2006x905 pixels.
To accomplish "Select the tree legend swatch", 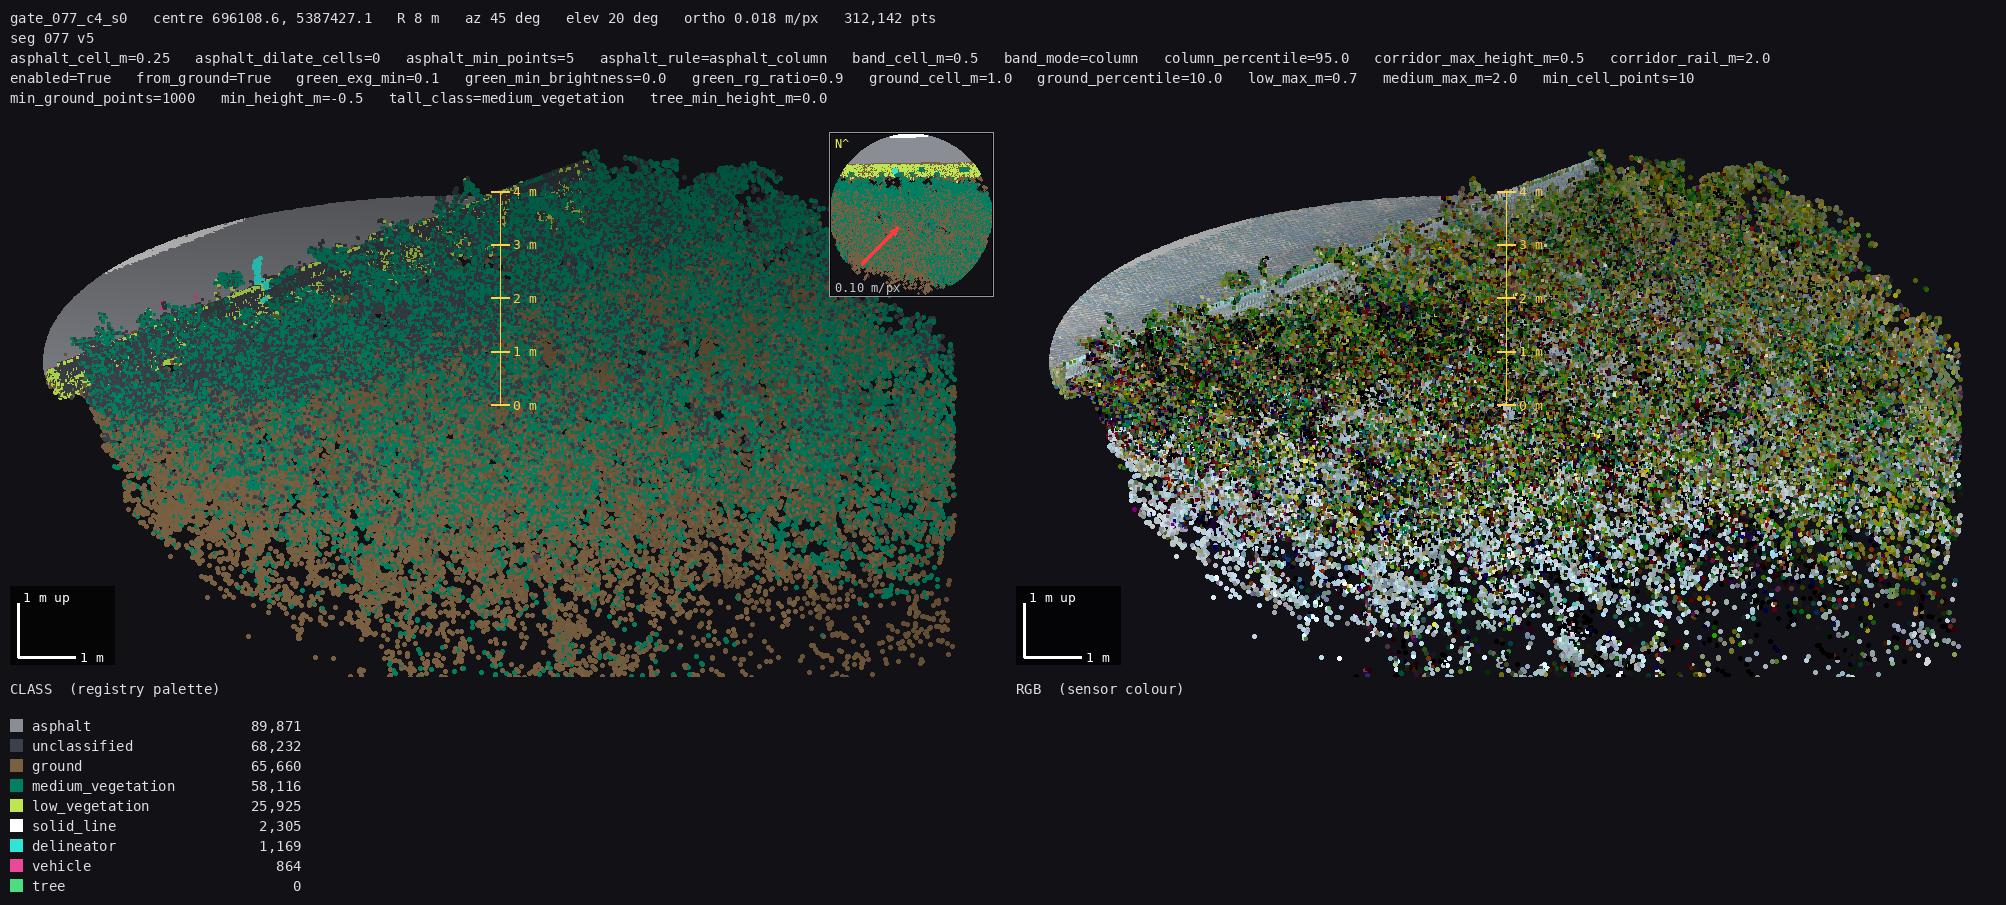I will tap(16, 886).
